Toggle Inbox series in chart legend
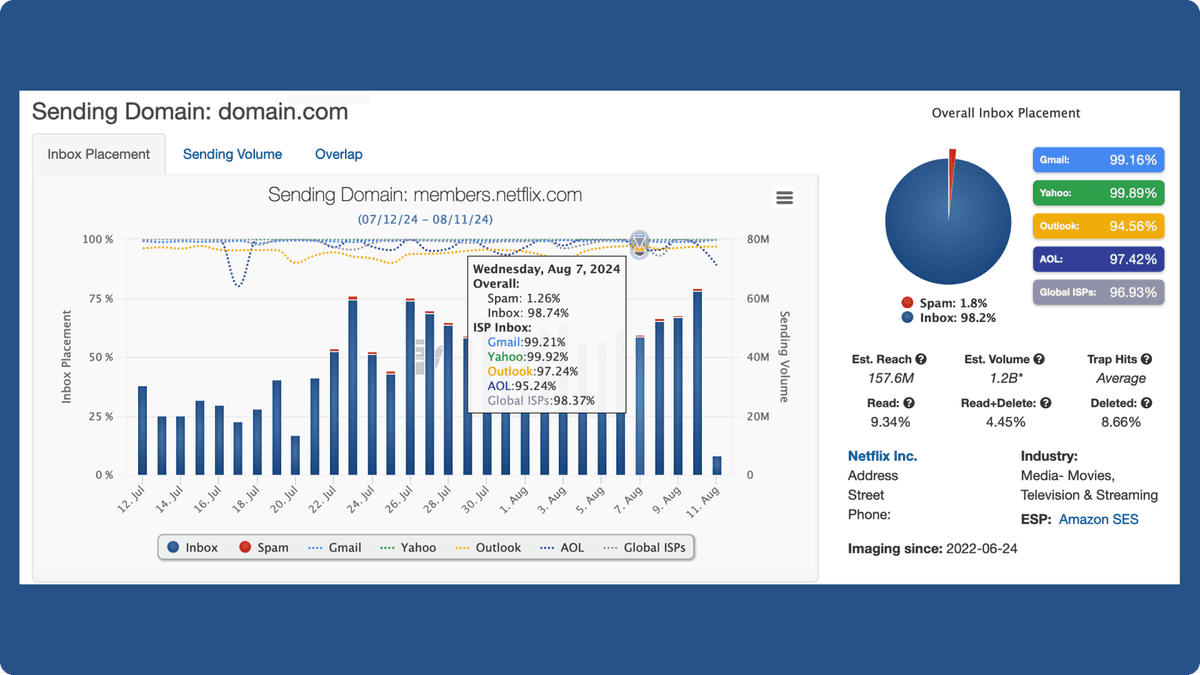 (193, 547)
